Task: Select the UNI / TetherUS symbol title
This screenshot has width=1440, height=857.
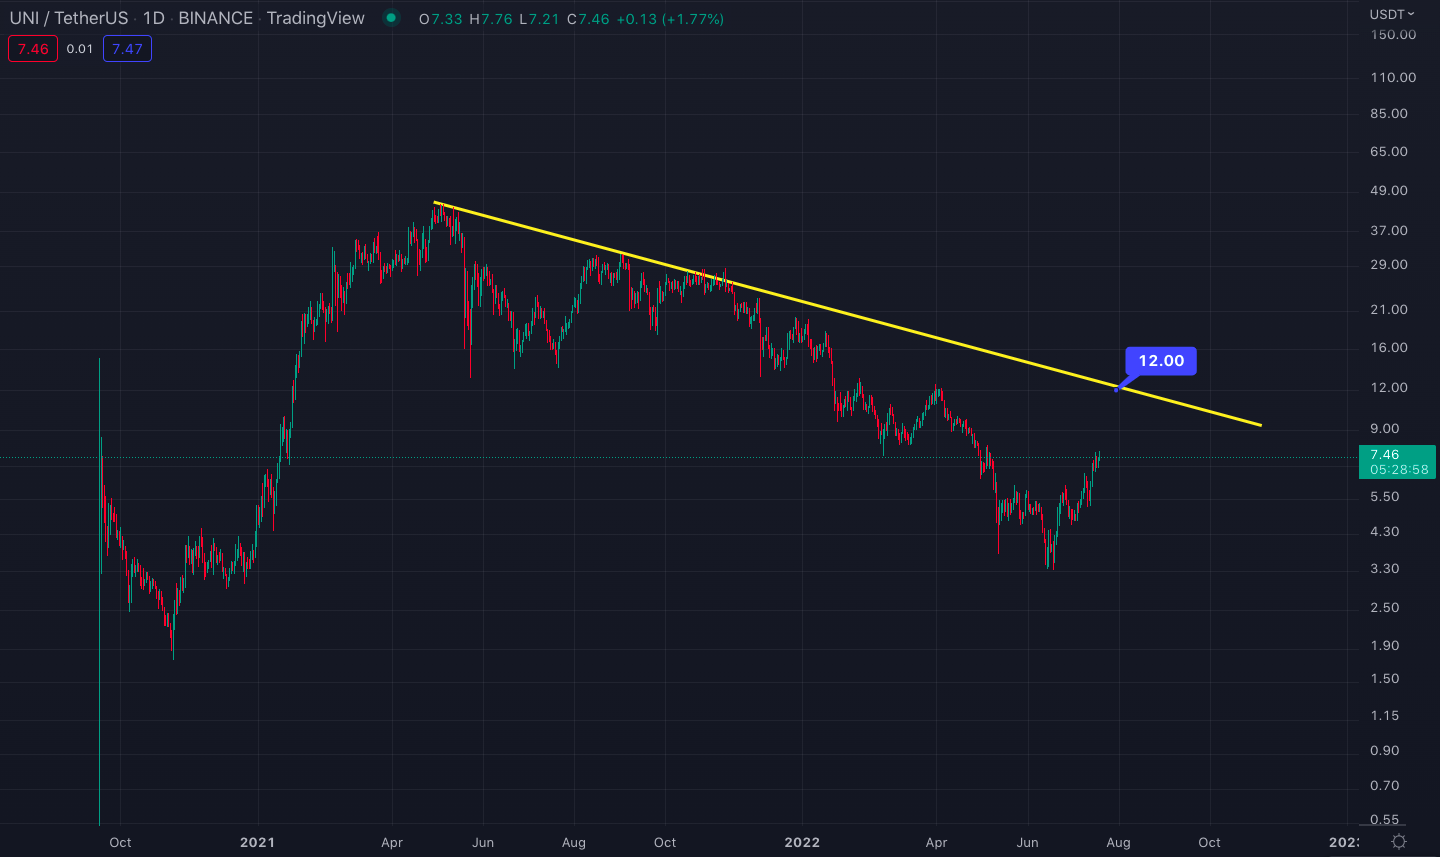Action: (69, 18)
